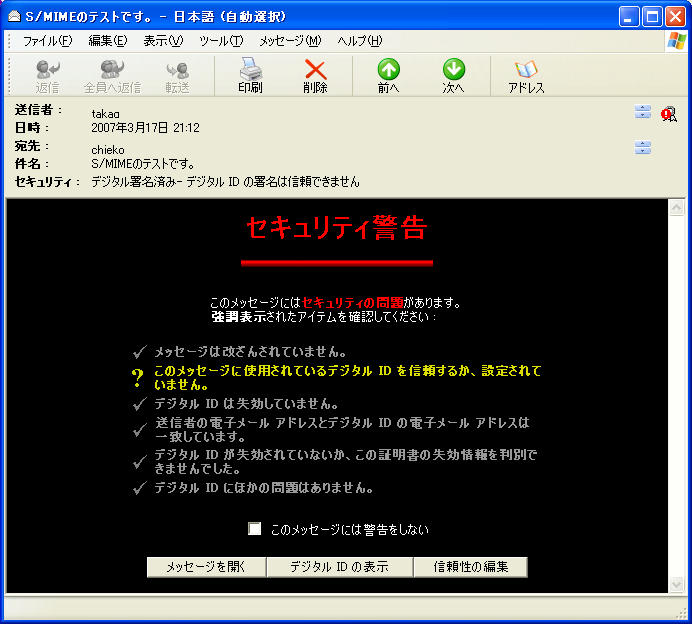Click the メッセージを開く button
This screenshot has width=692, height=624.
(206, 567)
